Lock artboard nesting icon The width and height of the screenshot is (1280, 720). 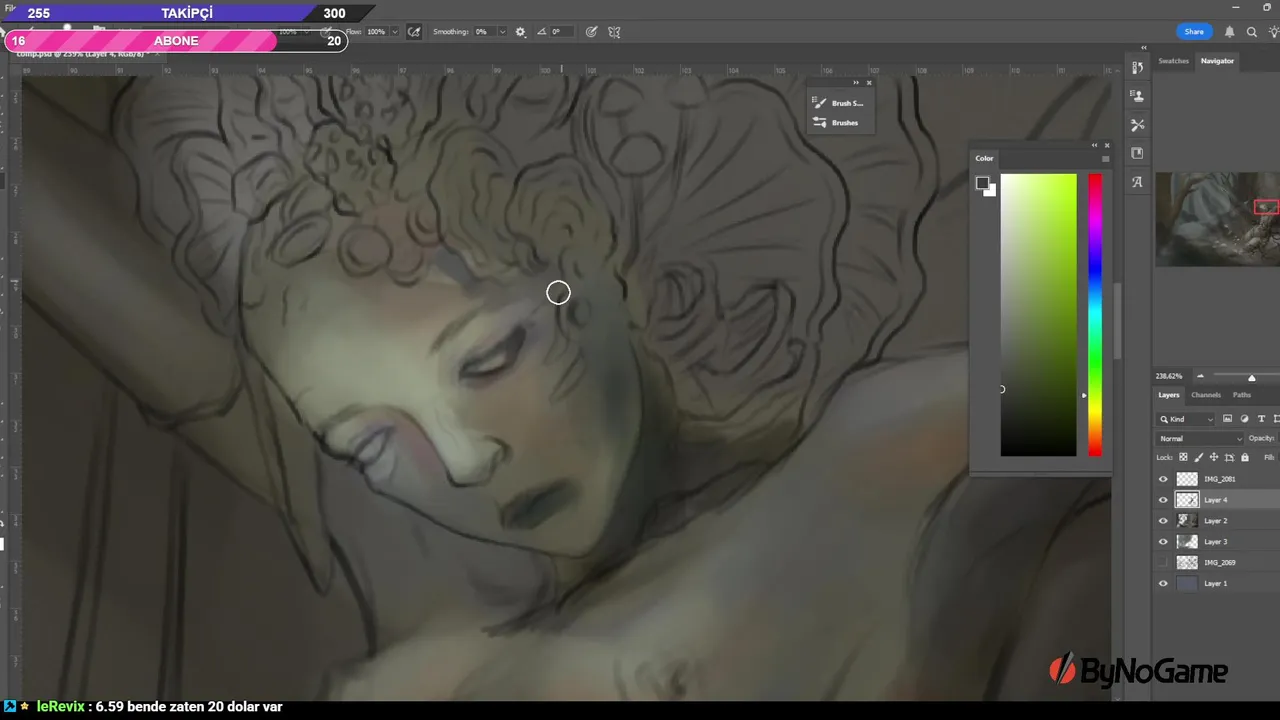coord(1229,457)
